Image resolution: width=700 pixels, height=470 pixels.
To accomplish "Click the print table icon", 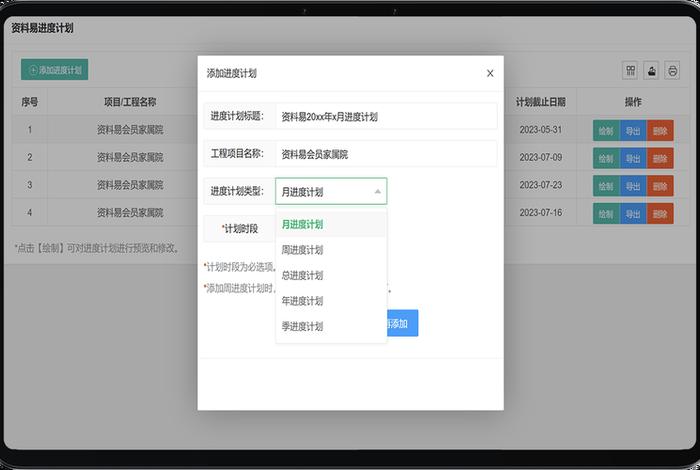I will coord(673,71).
